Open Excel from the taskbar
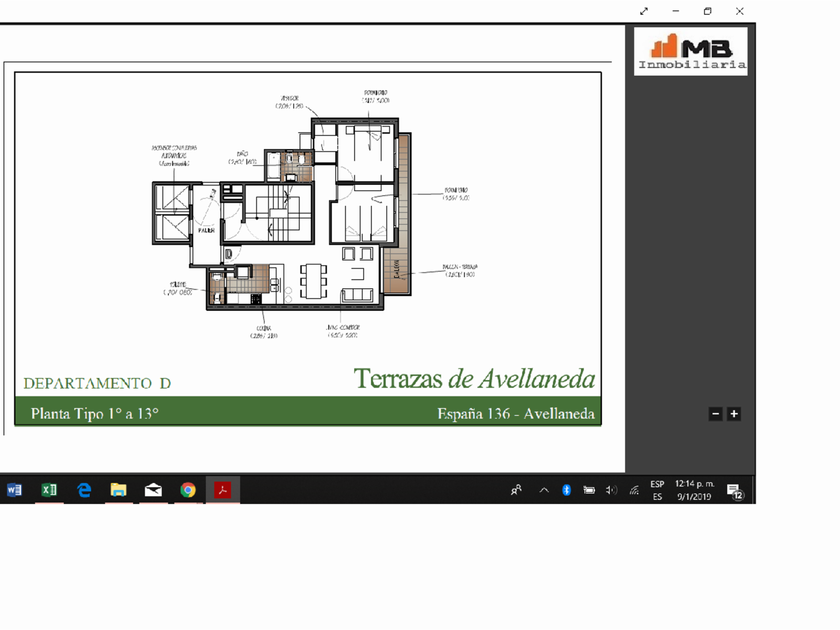Image resolution: width=840 pixels, height=630 pixels. (x=49, y=490)
